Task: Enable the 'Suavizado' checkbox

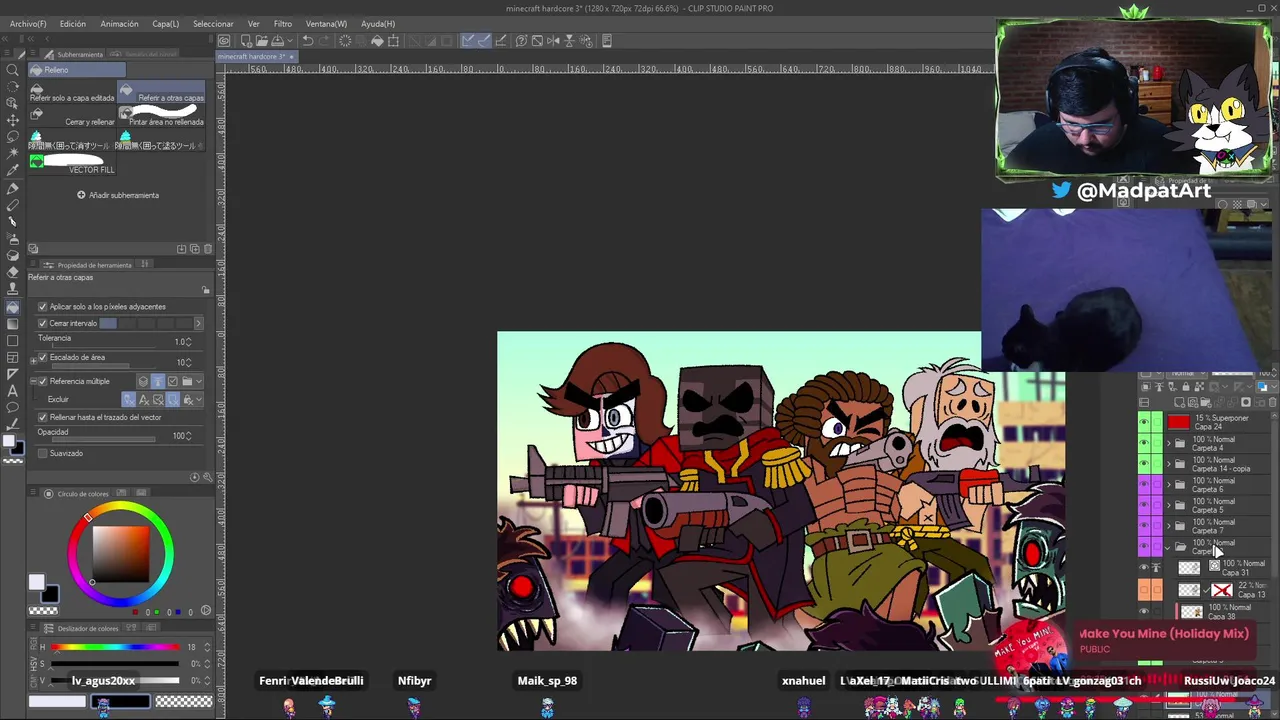Action: (x=43, y=453)
